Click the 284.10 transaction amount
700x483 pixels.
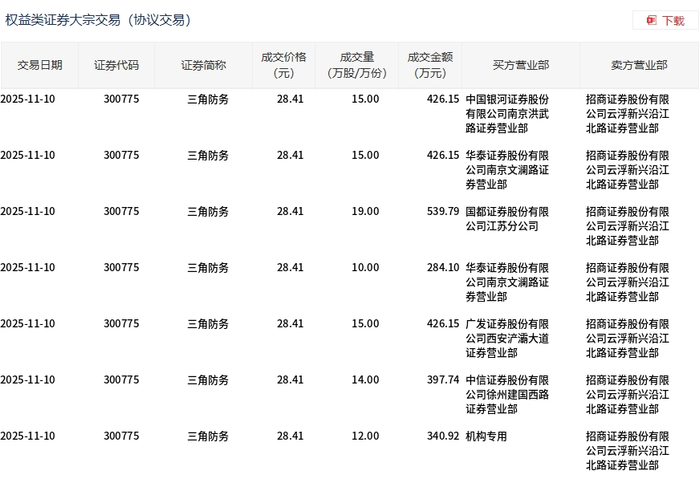click(443, 267)
